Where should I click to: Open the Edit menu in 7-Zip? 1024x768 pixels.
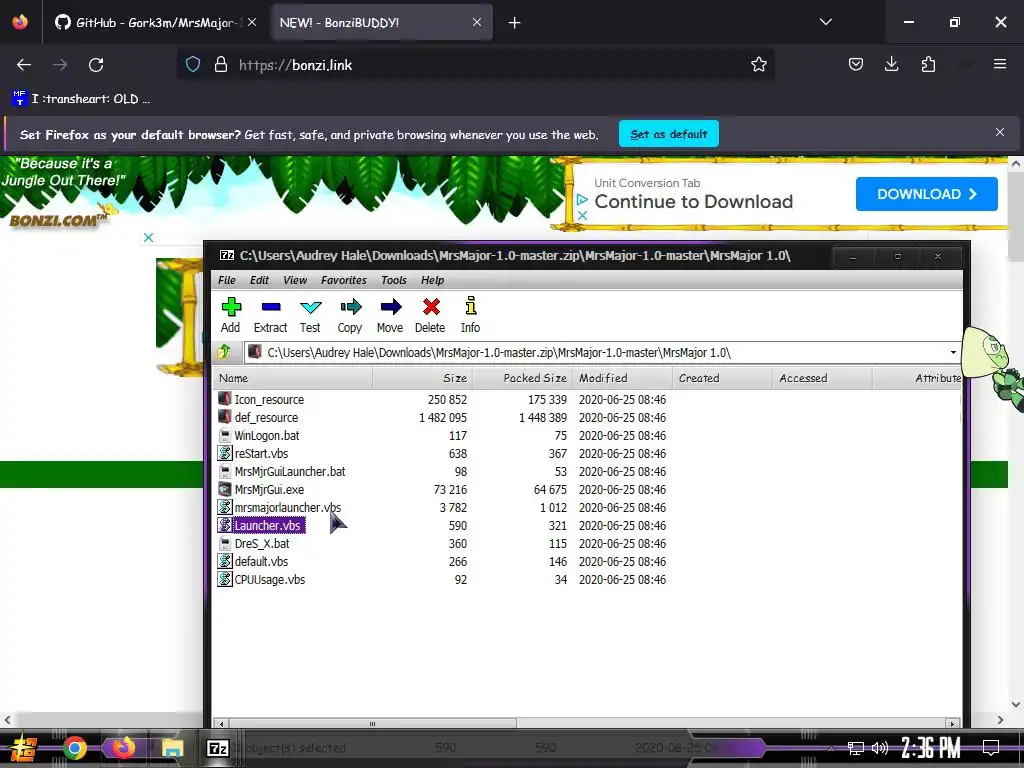coord(259,280)
